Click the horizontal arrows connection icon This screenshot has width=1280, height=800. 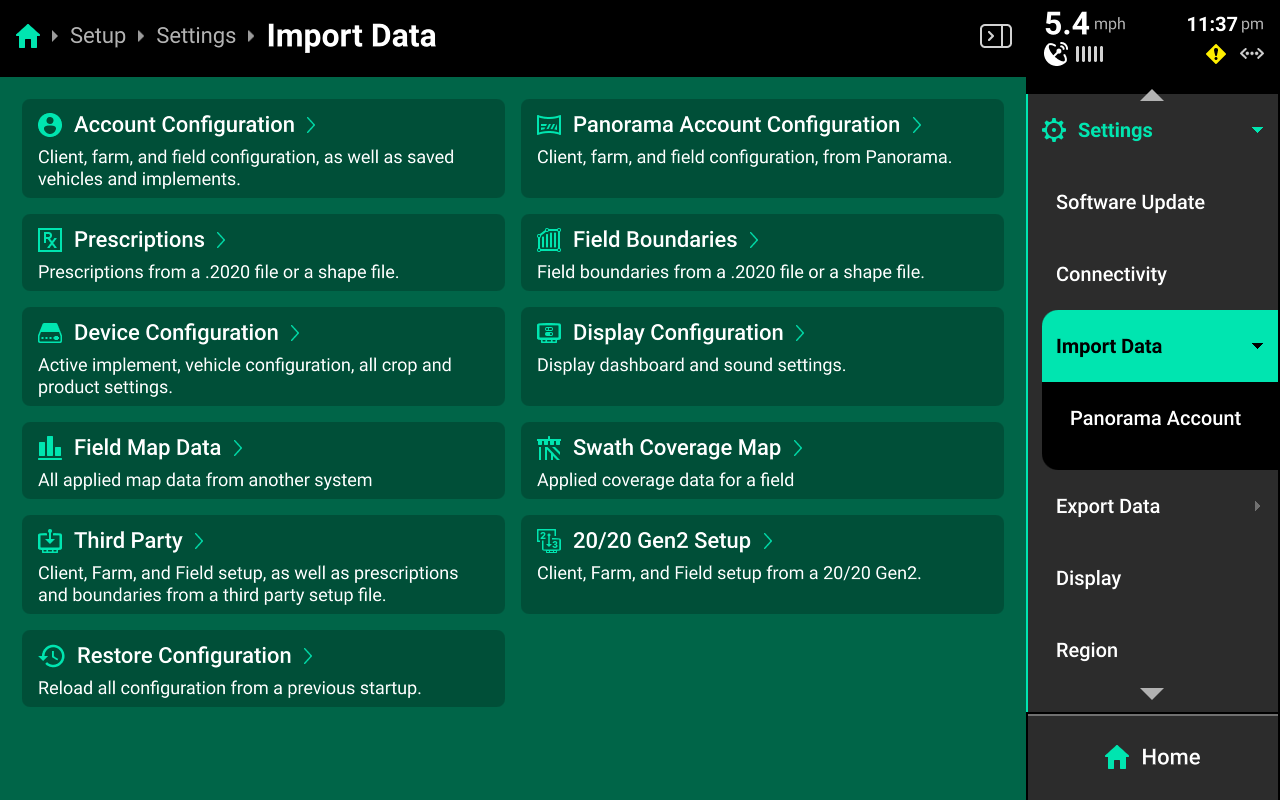pyautogui.click(x=1252, y=54)
